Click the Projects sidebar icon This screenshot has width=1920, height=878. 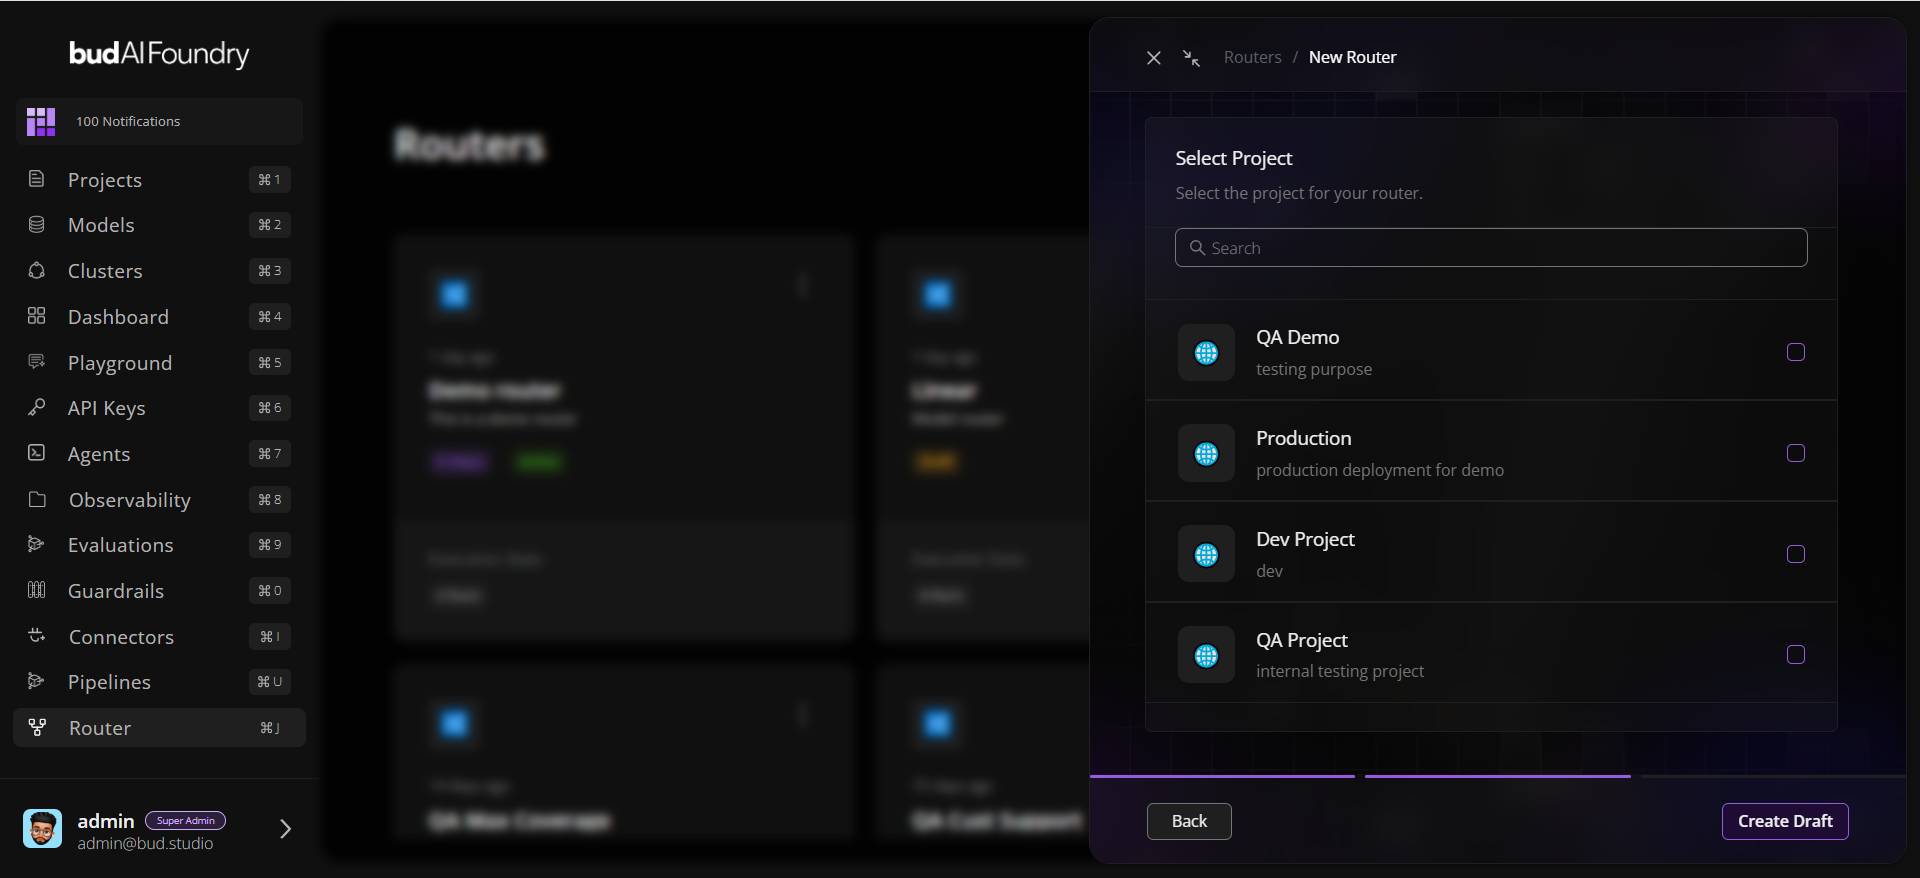[37, 179]
